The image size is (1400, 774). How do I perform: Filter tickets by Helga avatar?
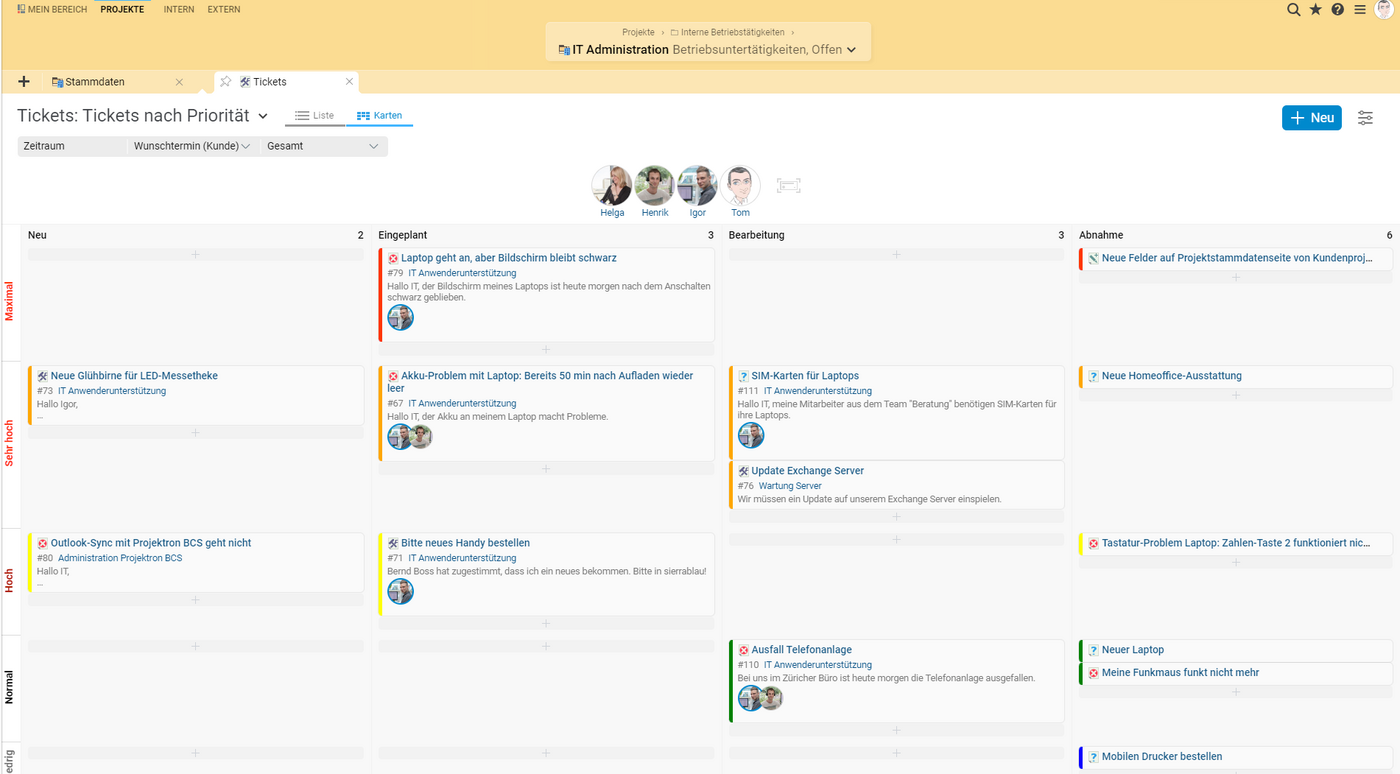612,186
